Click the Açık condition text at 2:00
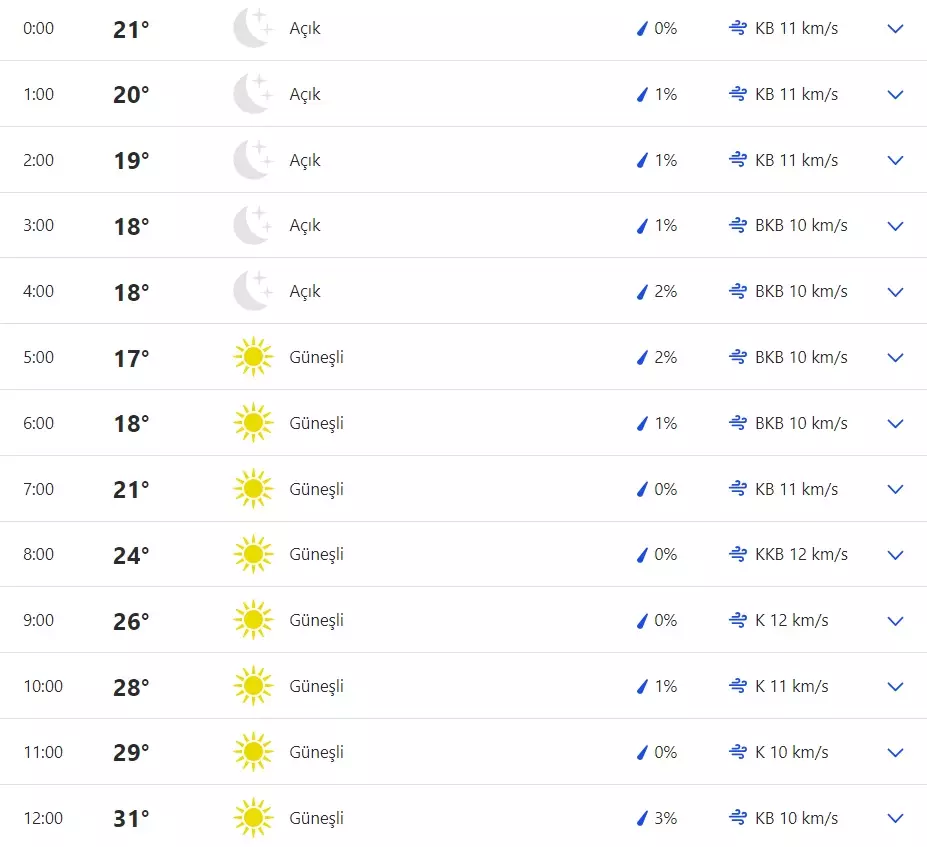 (x=305, y=160)
